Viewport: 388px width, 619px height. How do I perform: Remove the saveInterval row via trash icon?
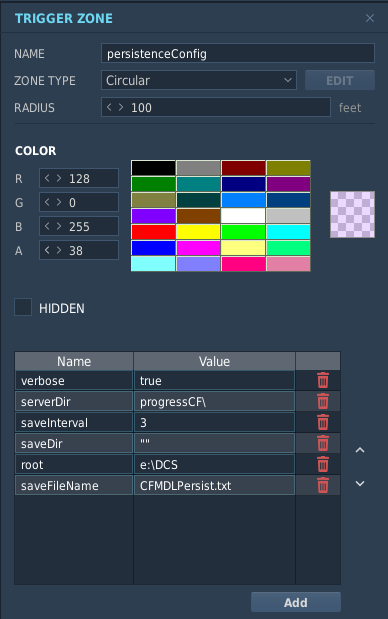click(322, 422)
